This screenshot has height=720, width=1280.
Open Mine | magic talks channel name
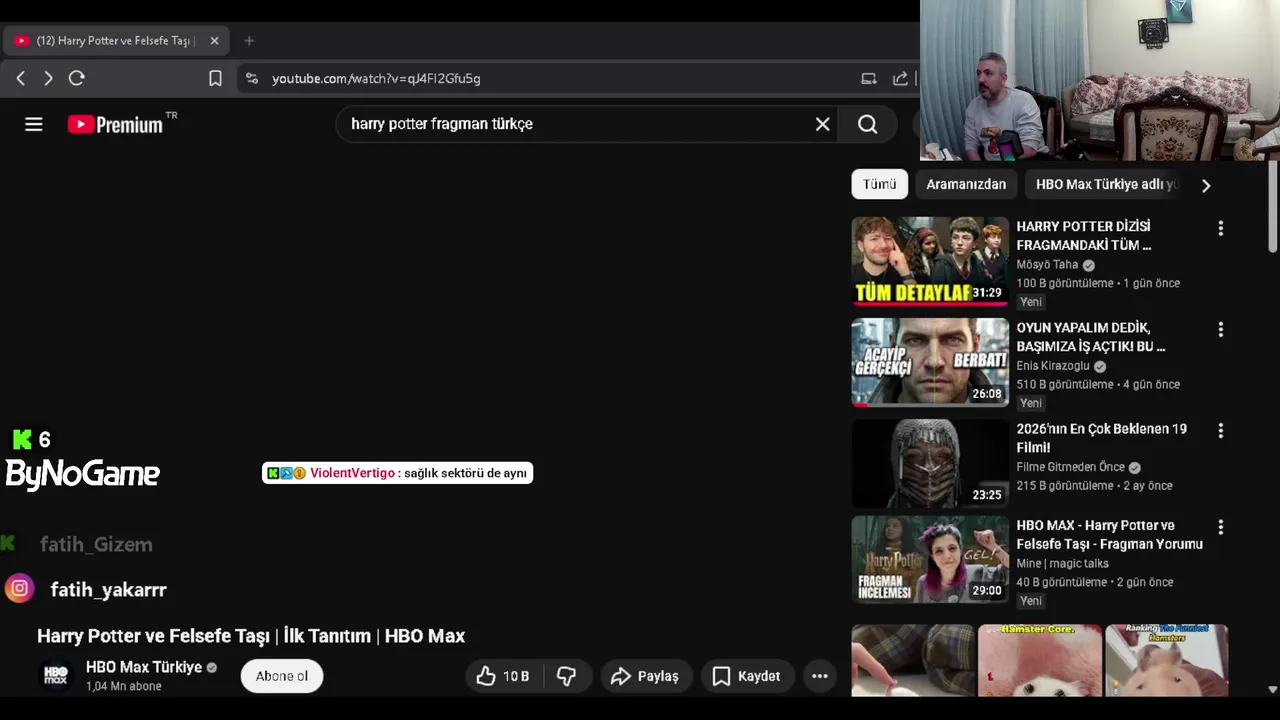pos(1062,564)
